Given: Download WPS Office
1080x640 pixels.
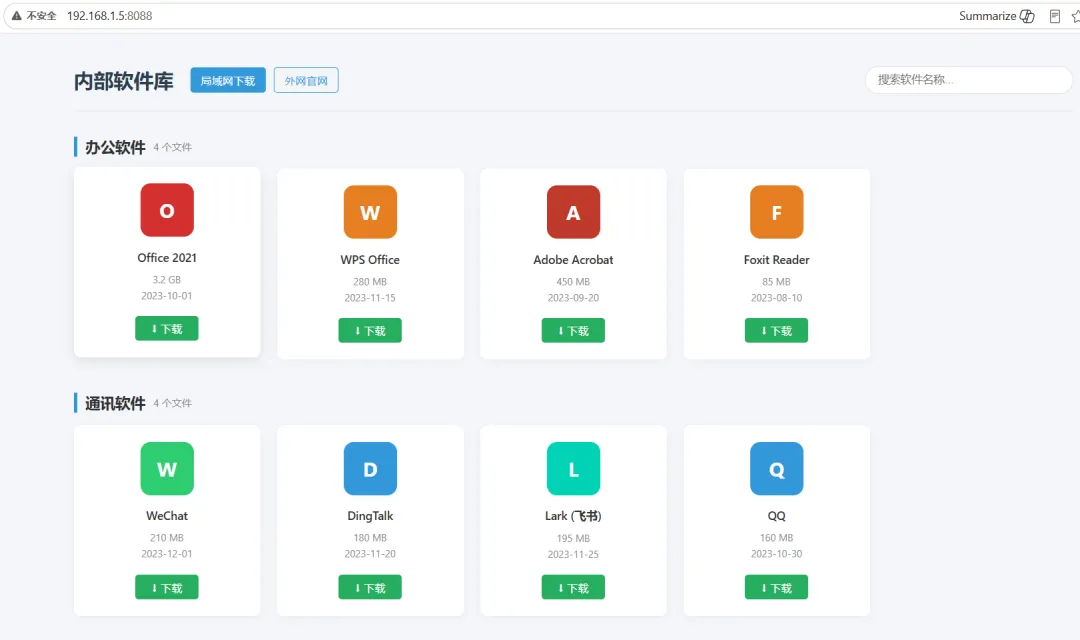Looking at the screenshot, I should [370, 331].
